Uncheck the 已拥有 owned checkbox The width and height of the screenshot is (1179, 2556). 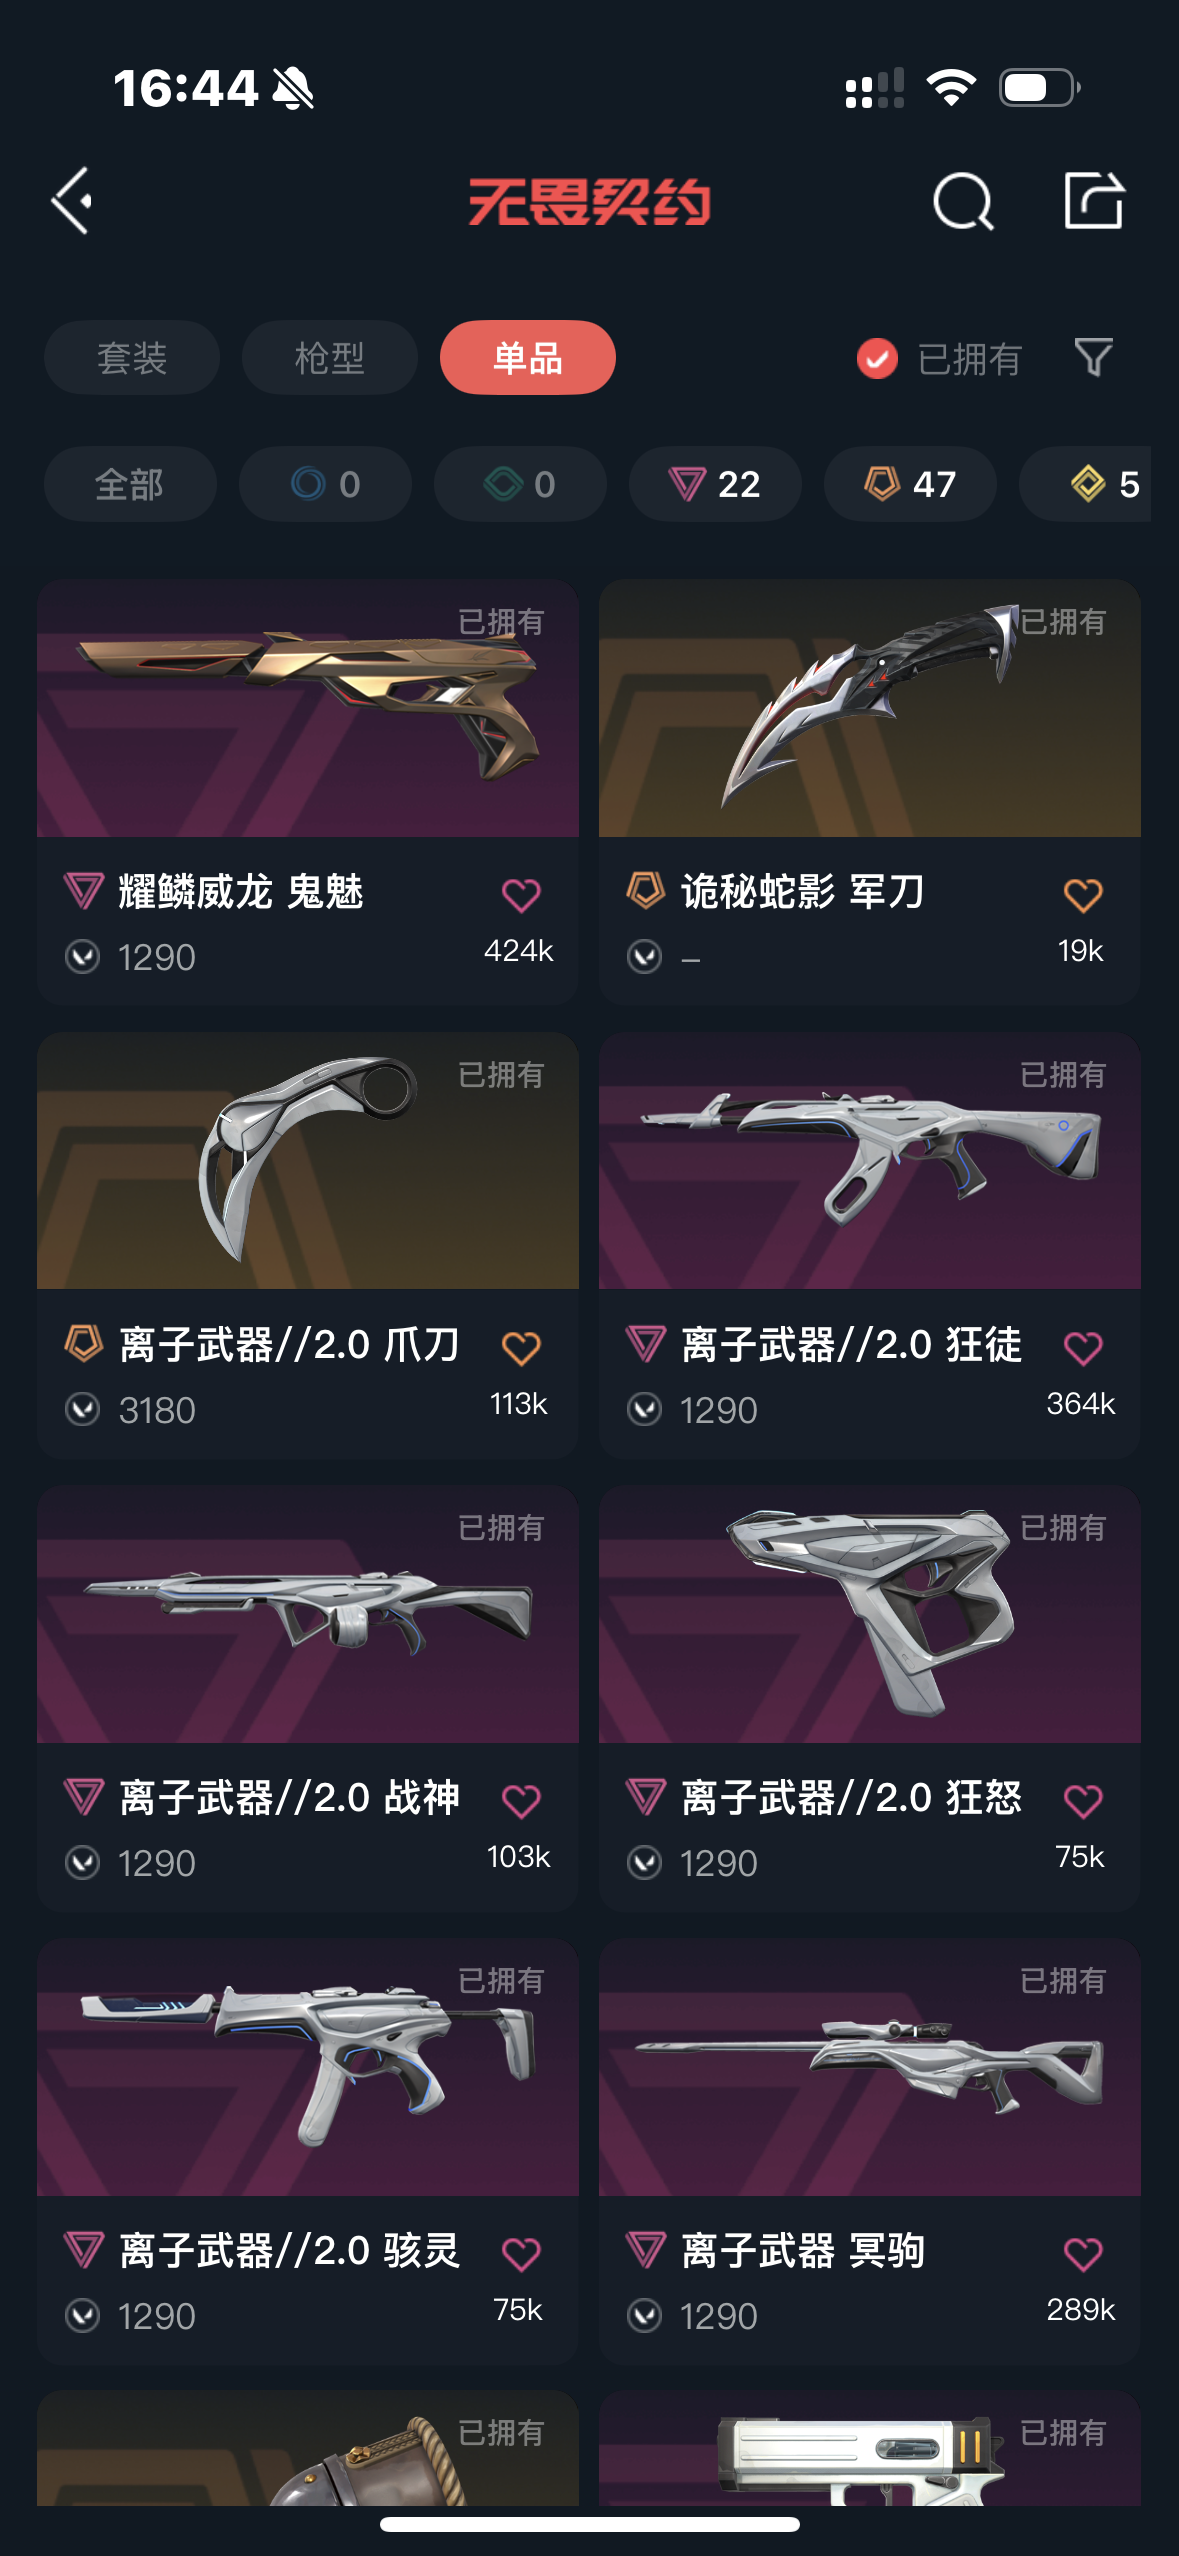[877, 358]
